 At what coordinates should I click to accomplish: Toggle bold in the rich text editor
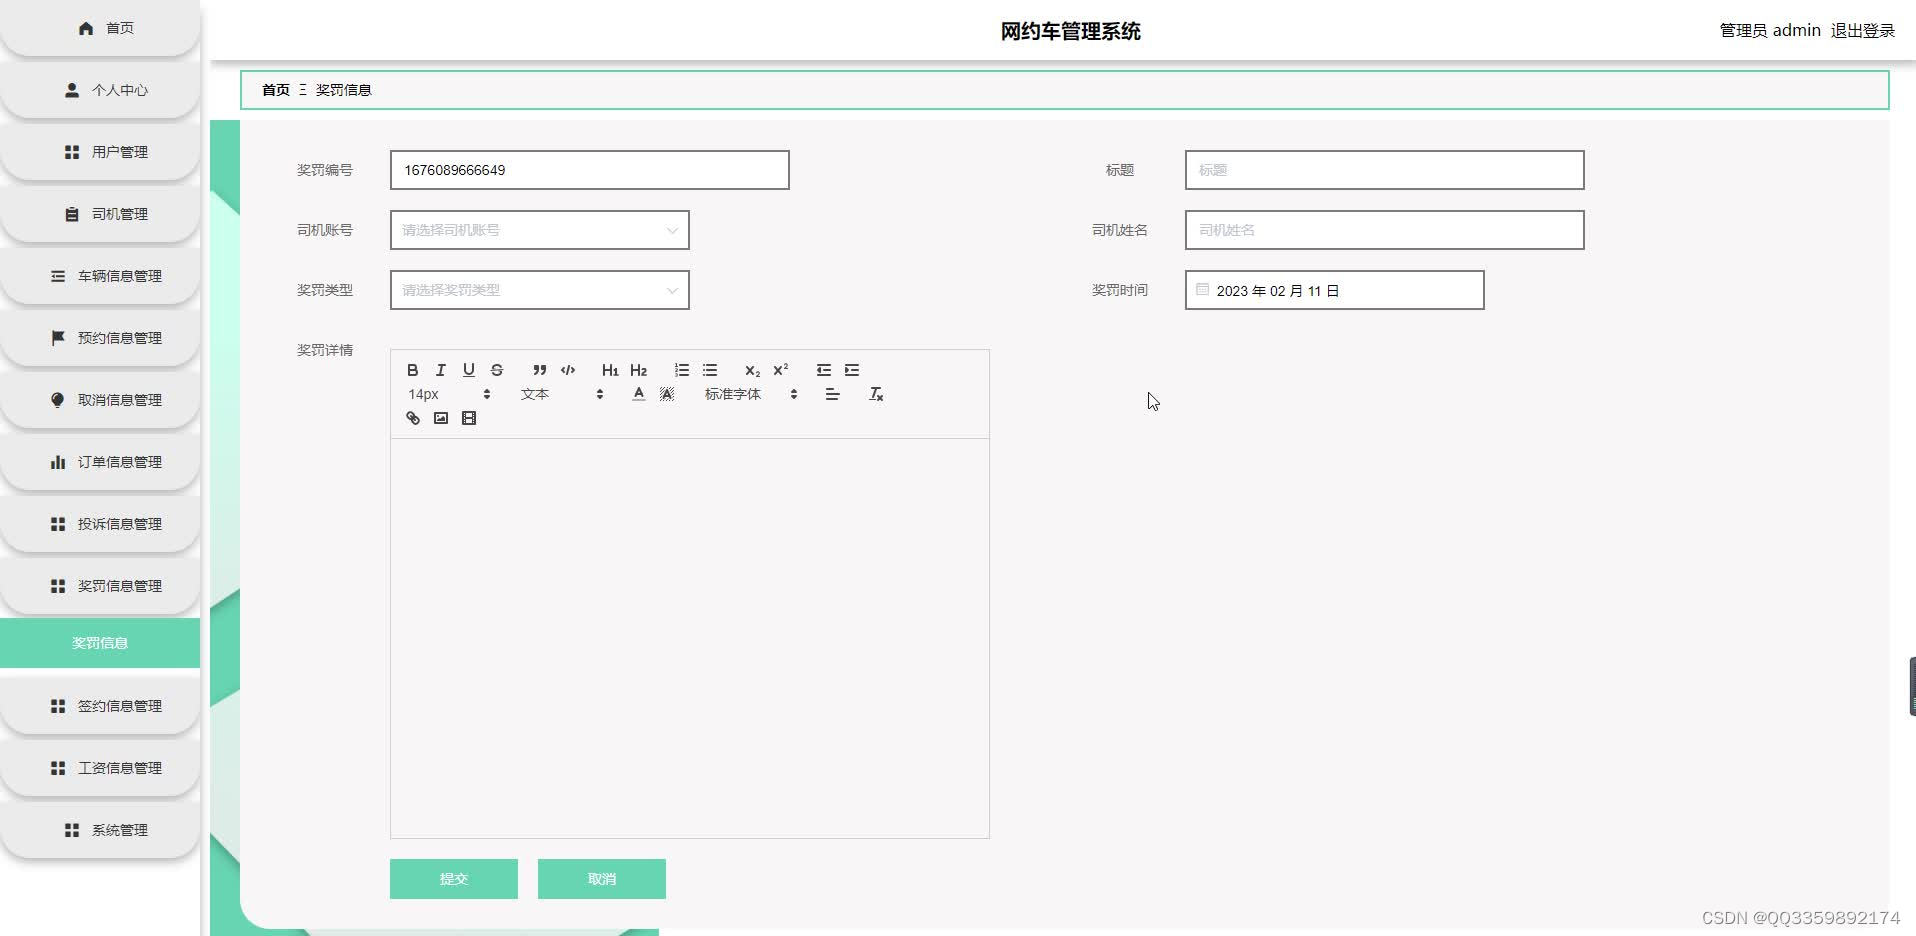412,370
